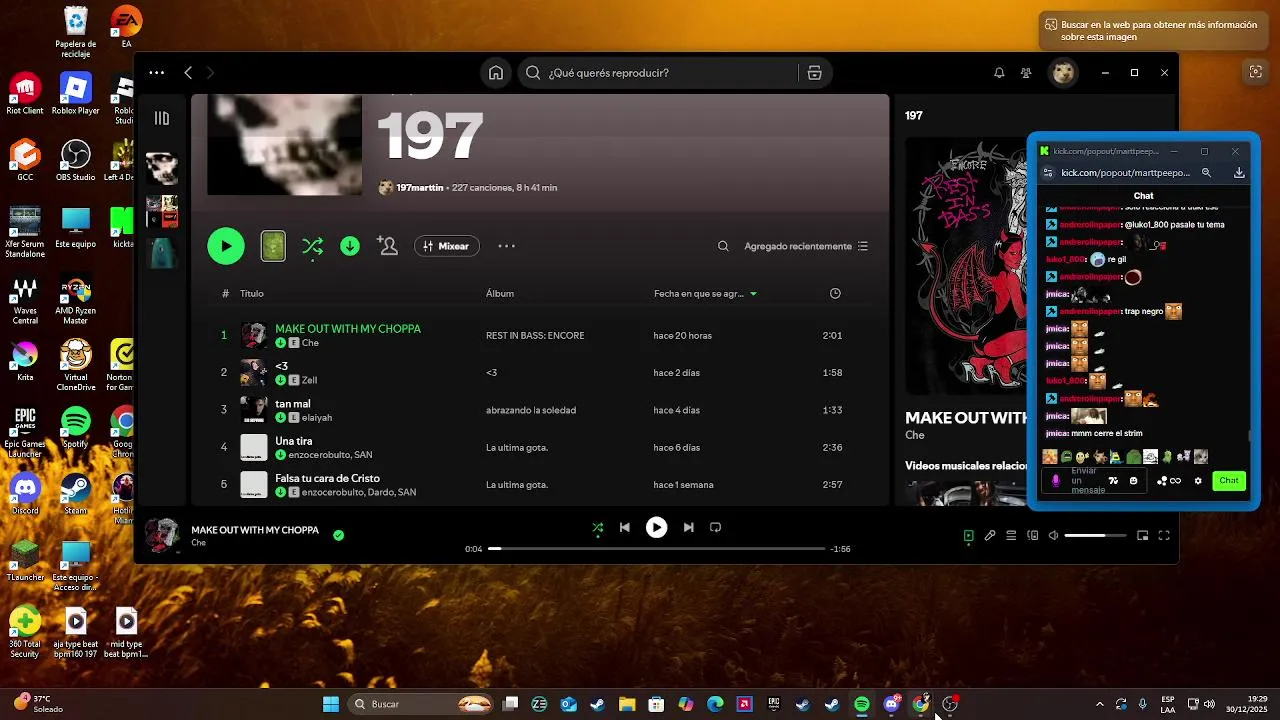This screenshot has height=720, width=1280.
Task: Show lyrics with microphone icon
Action: click(990, 536)
